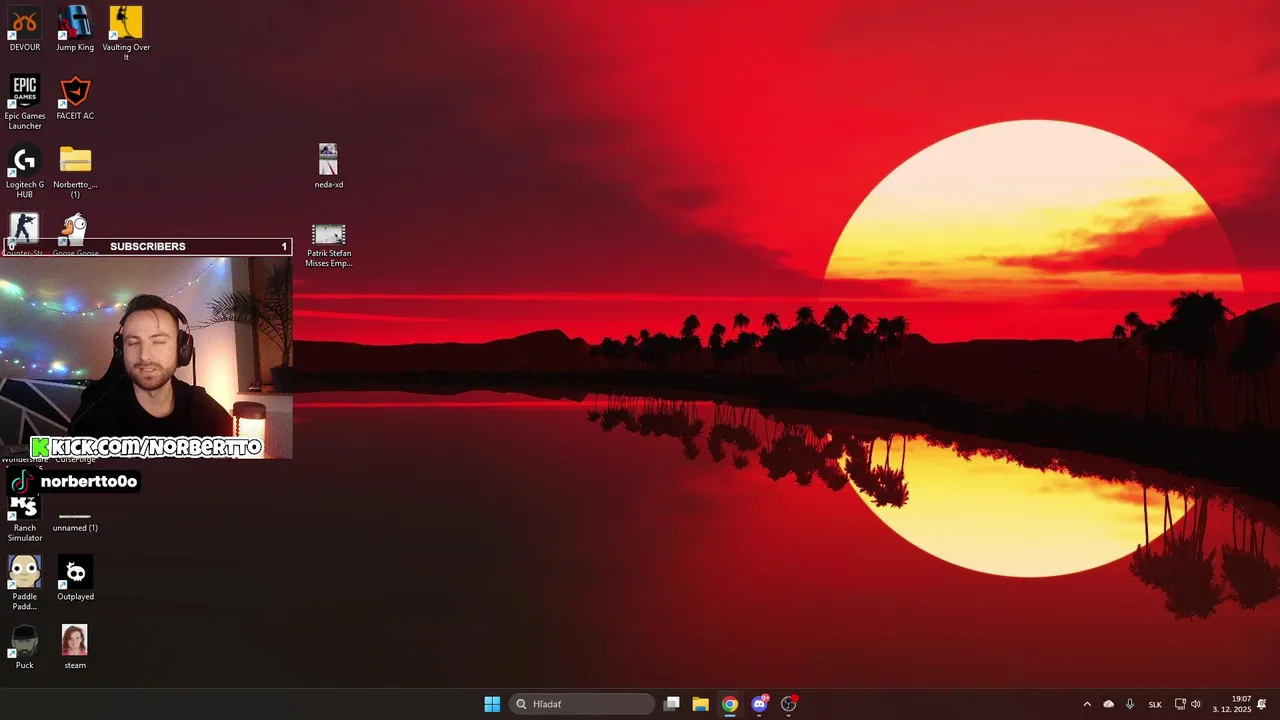This screenshot has width=1280, height=720.
Task: Select the neda-xd file icon
Action: 328,166
